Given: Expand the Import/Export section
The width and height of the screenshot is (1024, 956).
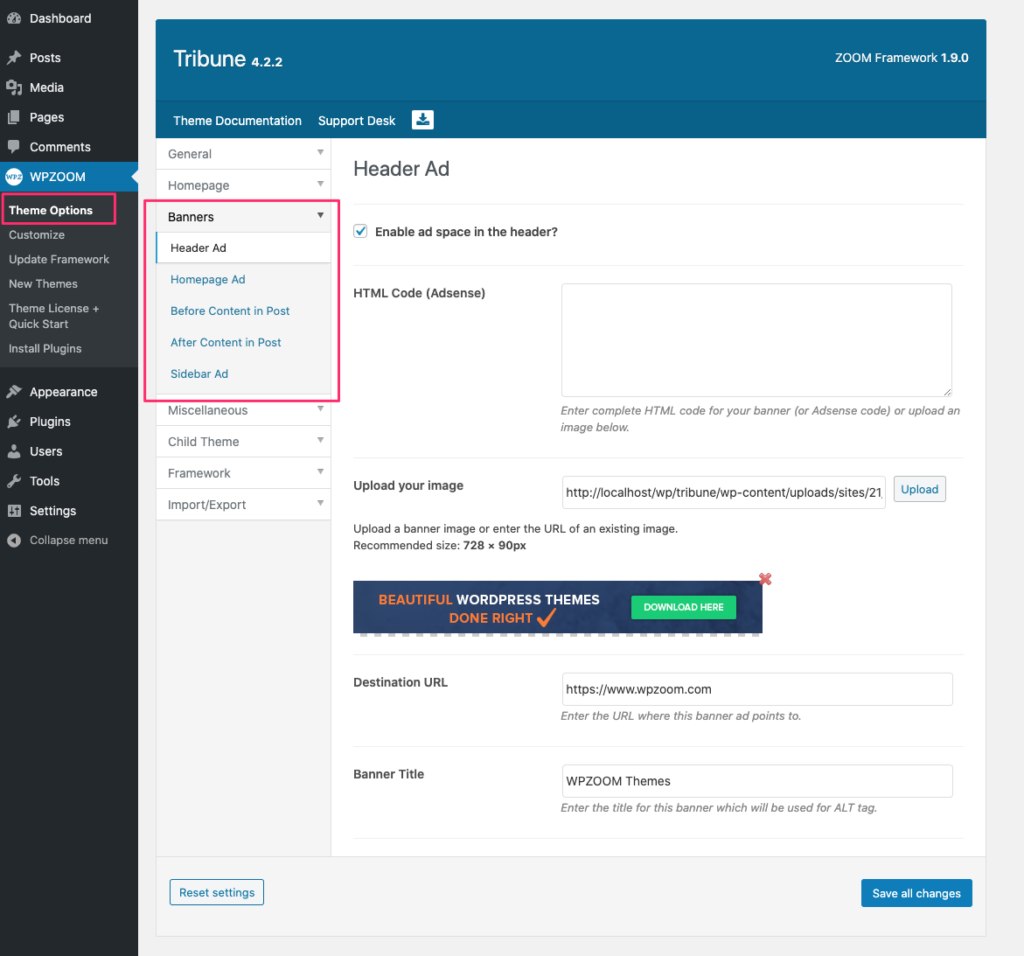Looking at the screenshot, I should 244,504.
